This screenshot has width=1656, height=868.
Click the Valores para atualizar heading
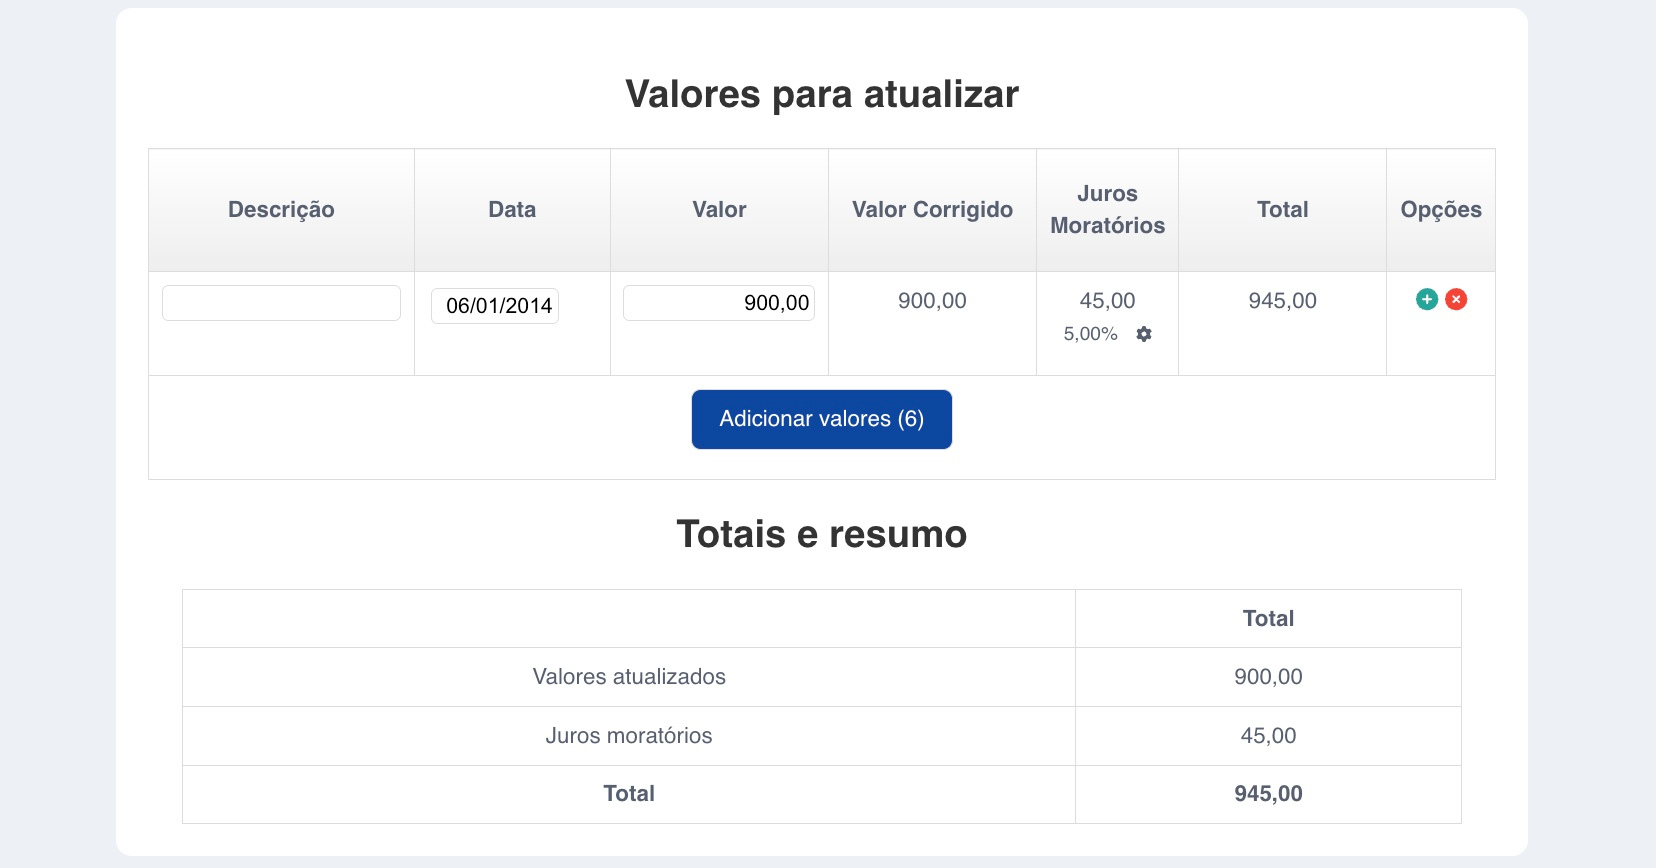point(821,94)
